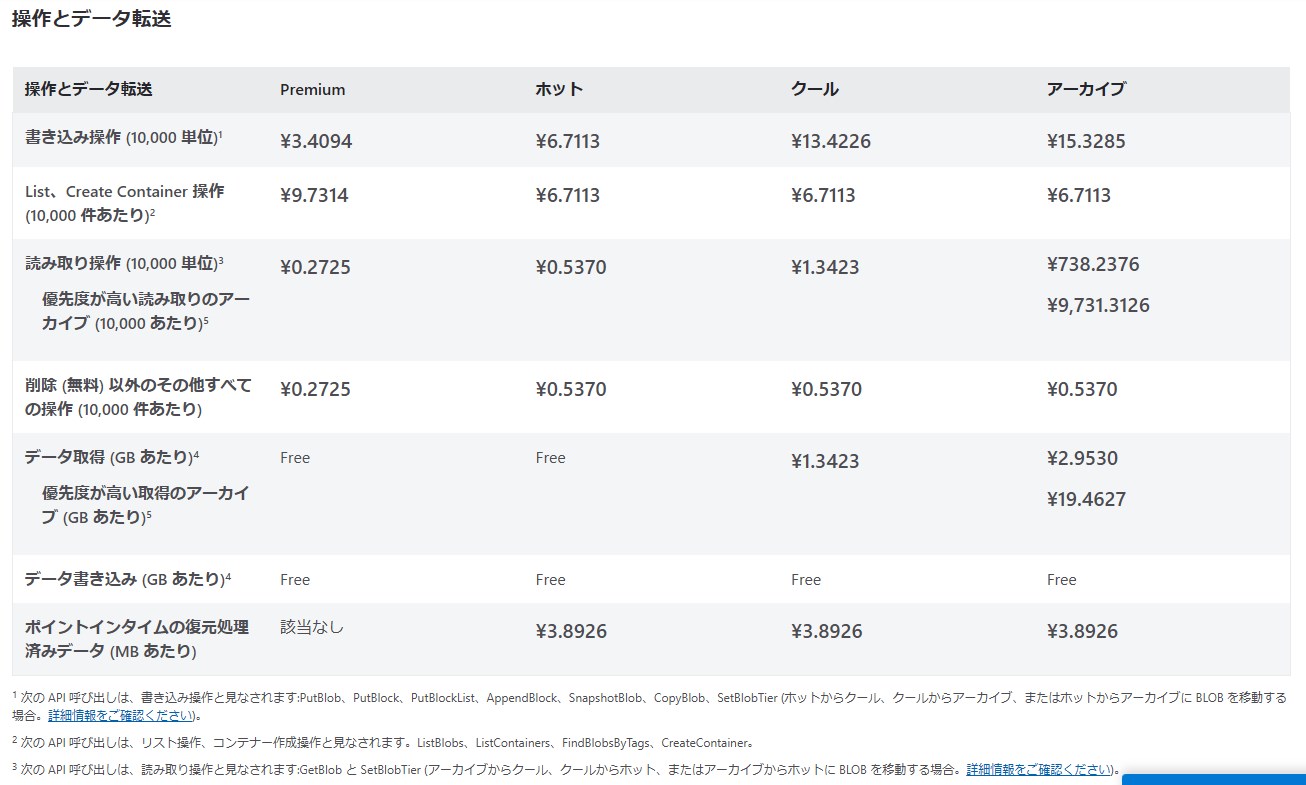The width and height of the screenshot is (1306, 785).
Task: Open the details link in footnote 3
Action: (1039, 770)
